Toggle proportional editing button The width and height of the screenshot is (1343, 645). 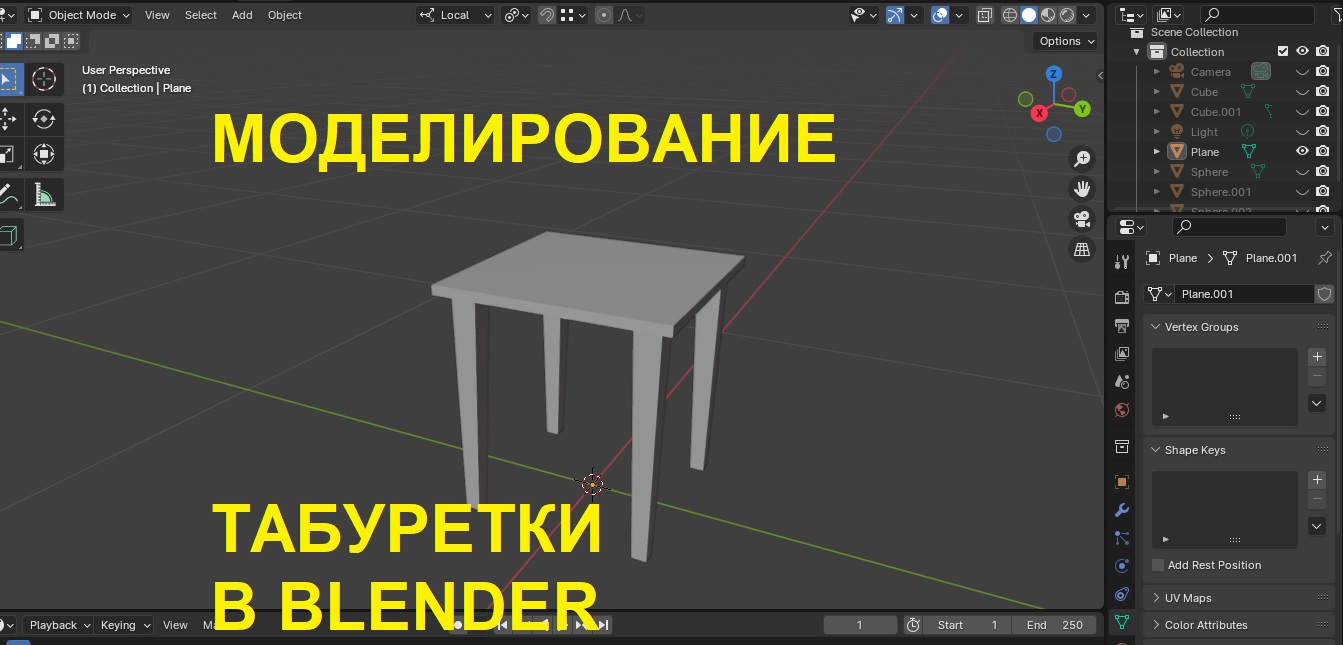[605, 15]
